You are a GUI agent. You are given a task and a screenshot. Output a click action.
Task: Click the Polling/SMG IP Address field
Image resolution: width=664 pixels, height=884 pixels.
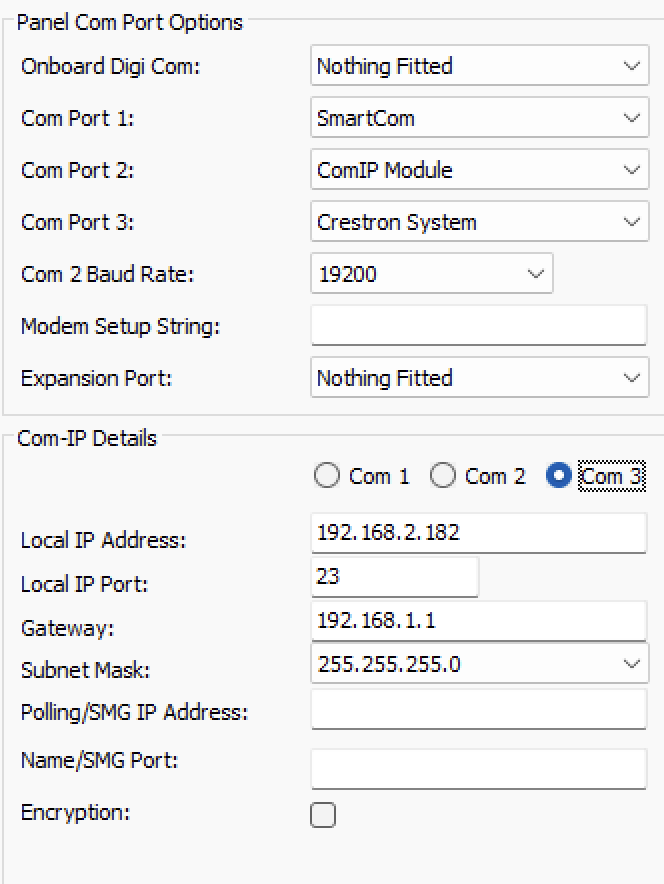pyautogui.click(x=478, y=710)
